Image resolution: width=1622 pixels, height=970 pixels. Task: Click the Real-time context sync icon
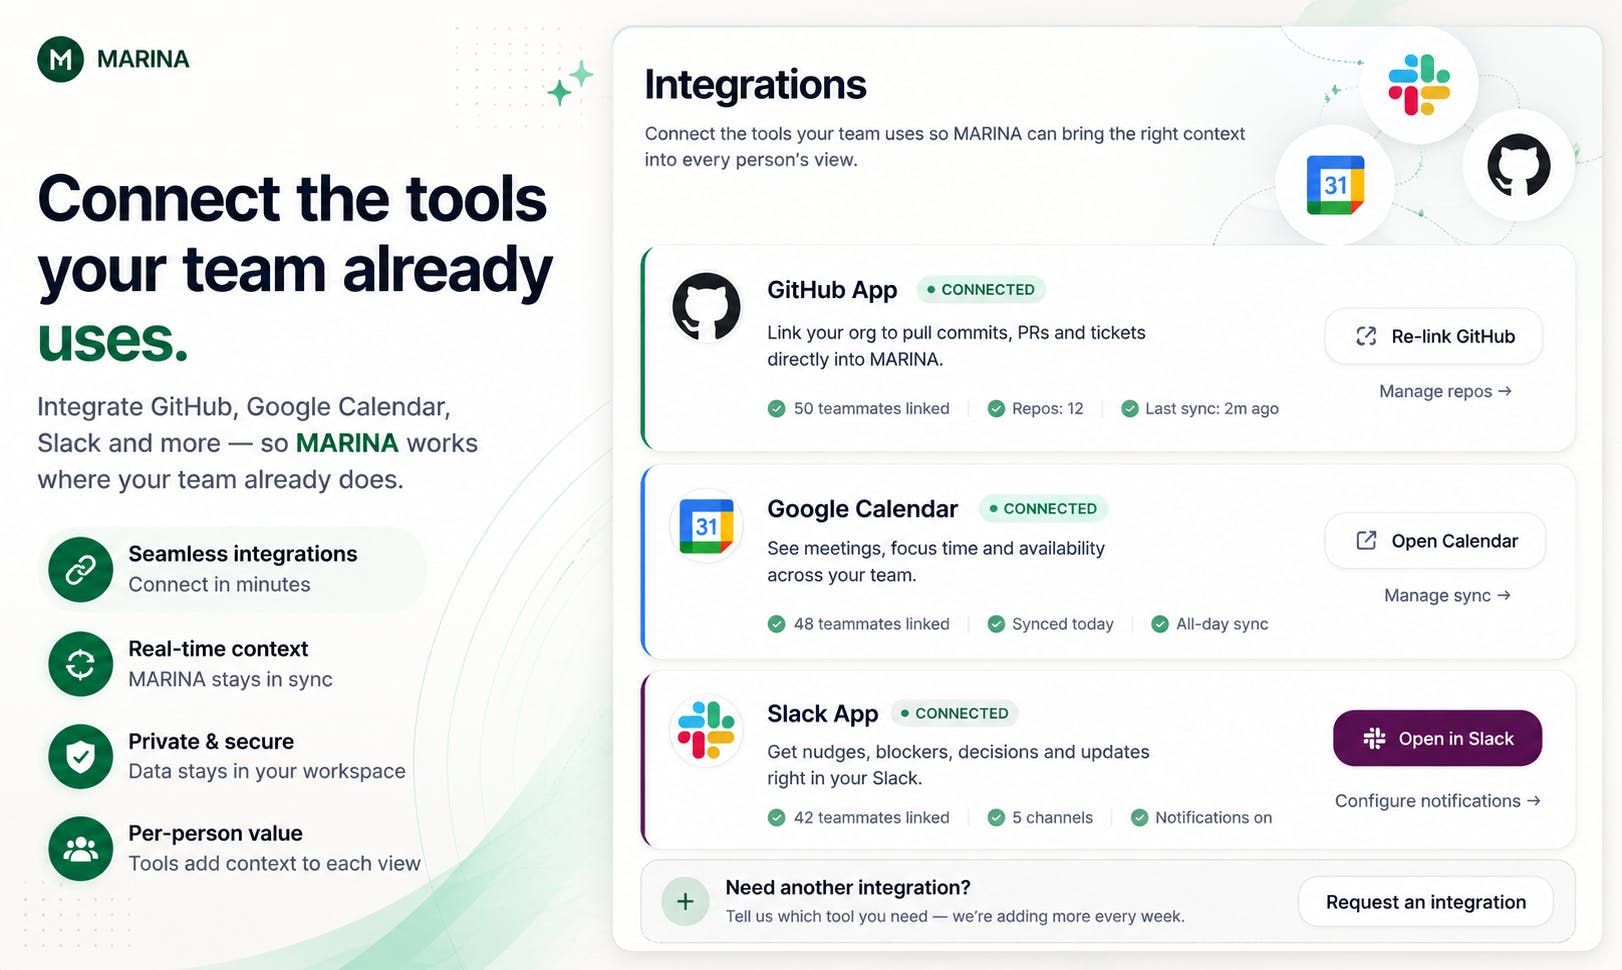[80, 664]
